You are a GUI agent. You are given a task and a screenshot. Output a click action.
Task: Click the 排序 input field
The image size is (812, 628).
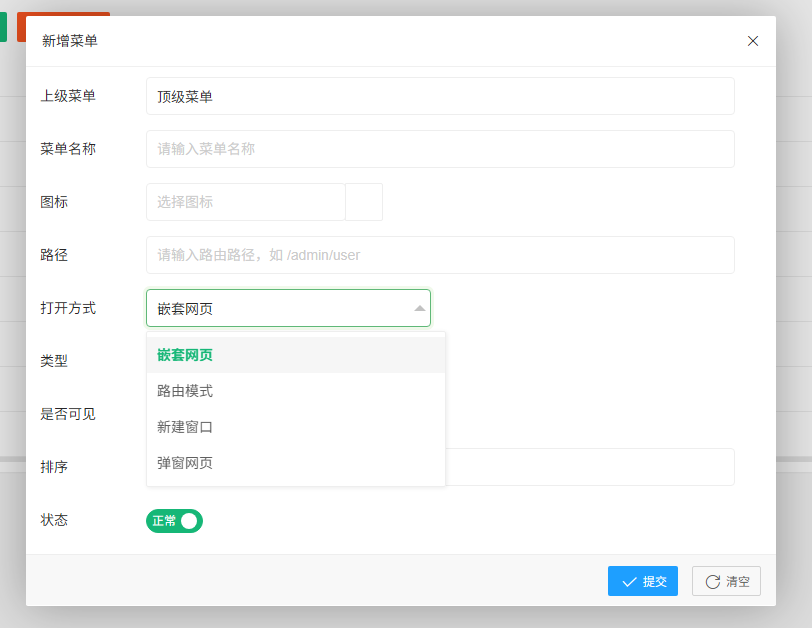coord(589,467)
